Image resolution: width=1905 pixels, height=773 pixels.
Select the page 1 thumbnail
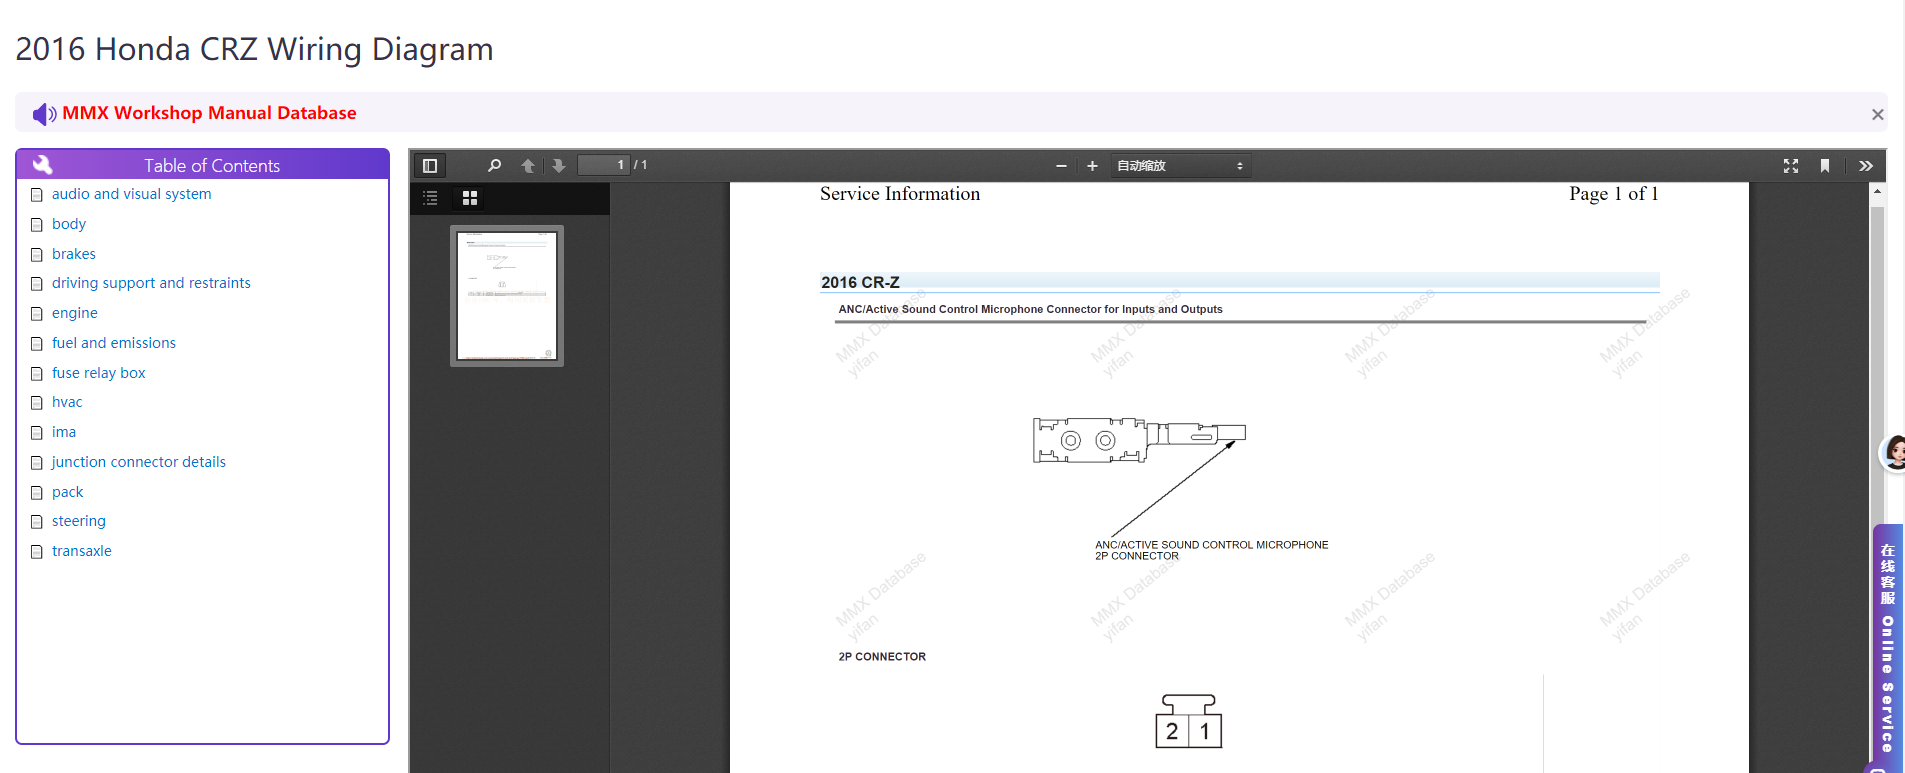tap(507, 296)
